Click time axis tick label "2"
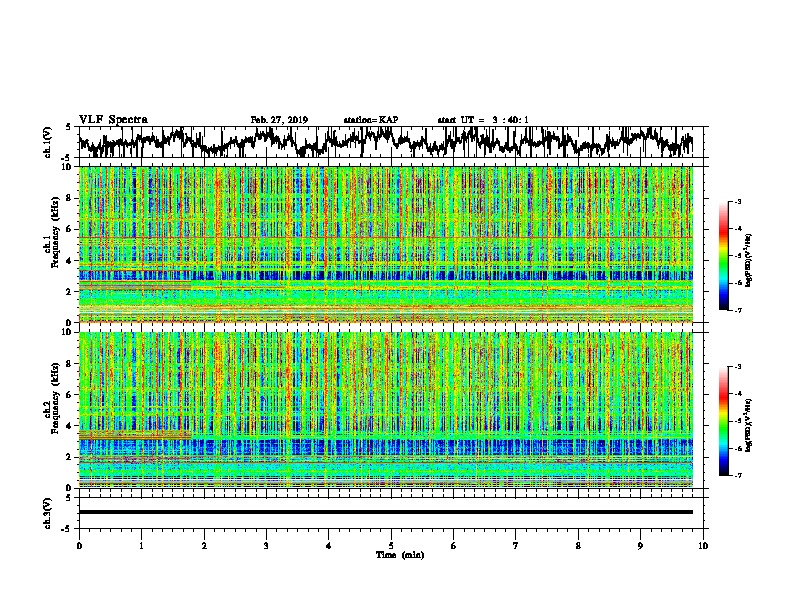The image size is (792, 612). (x=204, y=546)
